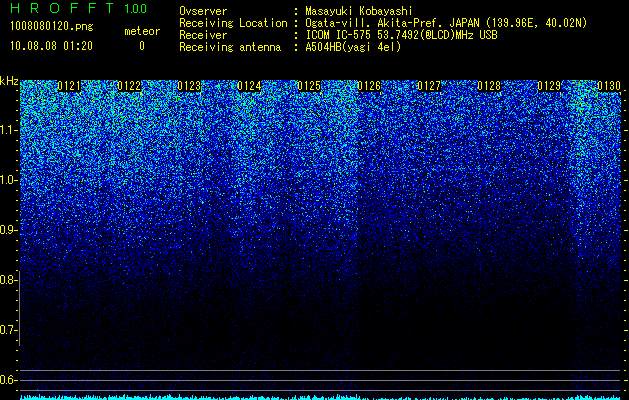
Task: Click the 0124 time marker
Action: point(249,86)
